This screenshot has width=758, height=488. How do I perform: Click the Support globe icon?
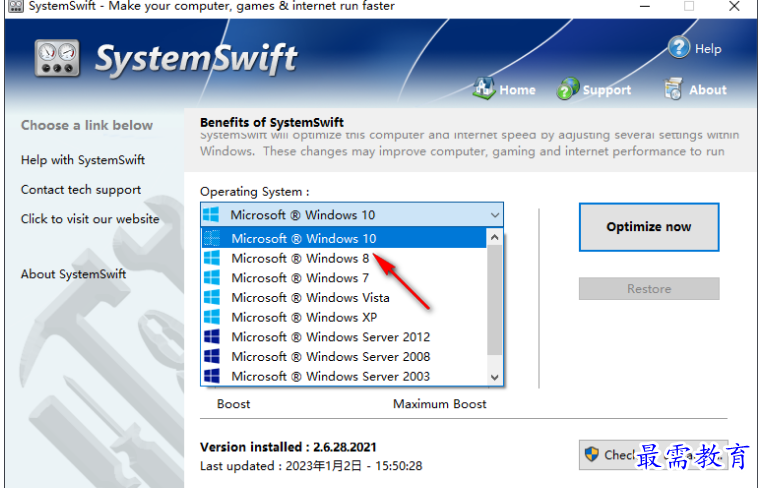tap(568, 89)
